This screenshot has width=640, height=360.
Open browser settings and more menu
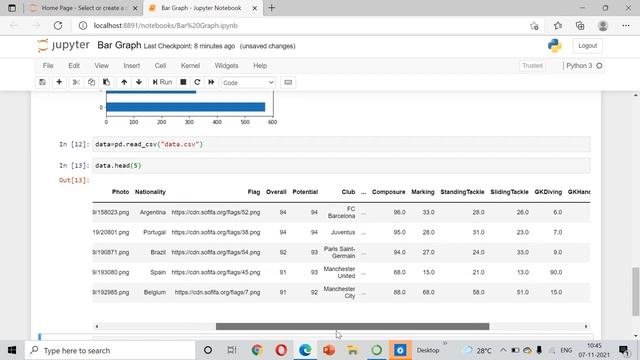pyautogui.click(x=626, y=26)
